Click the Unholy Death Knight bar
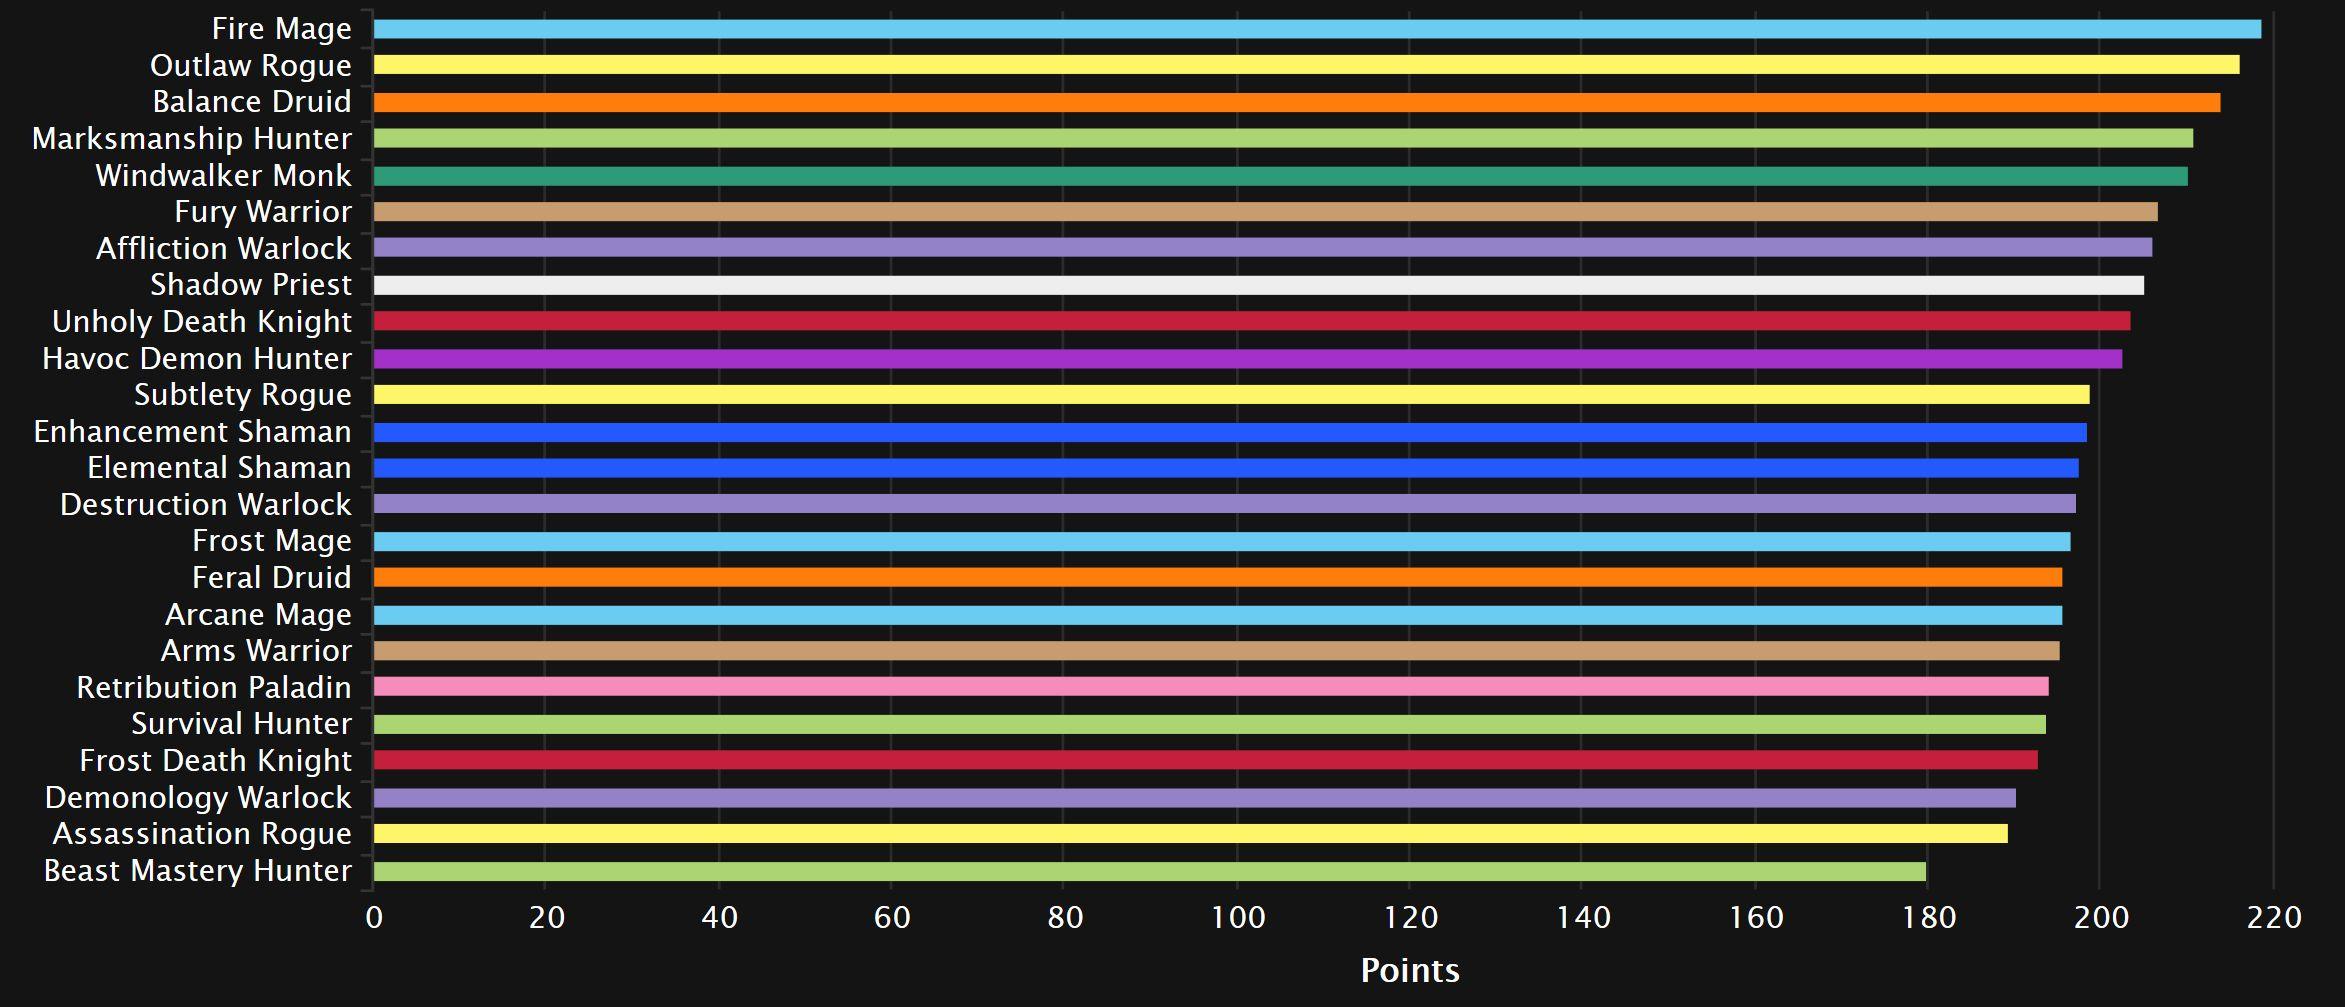 point(1252,321)
